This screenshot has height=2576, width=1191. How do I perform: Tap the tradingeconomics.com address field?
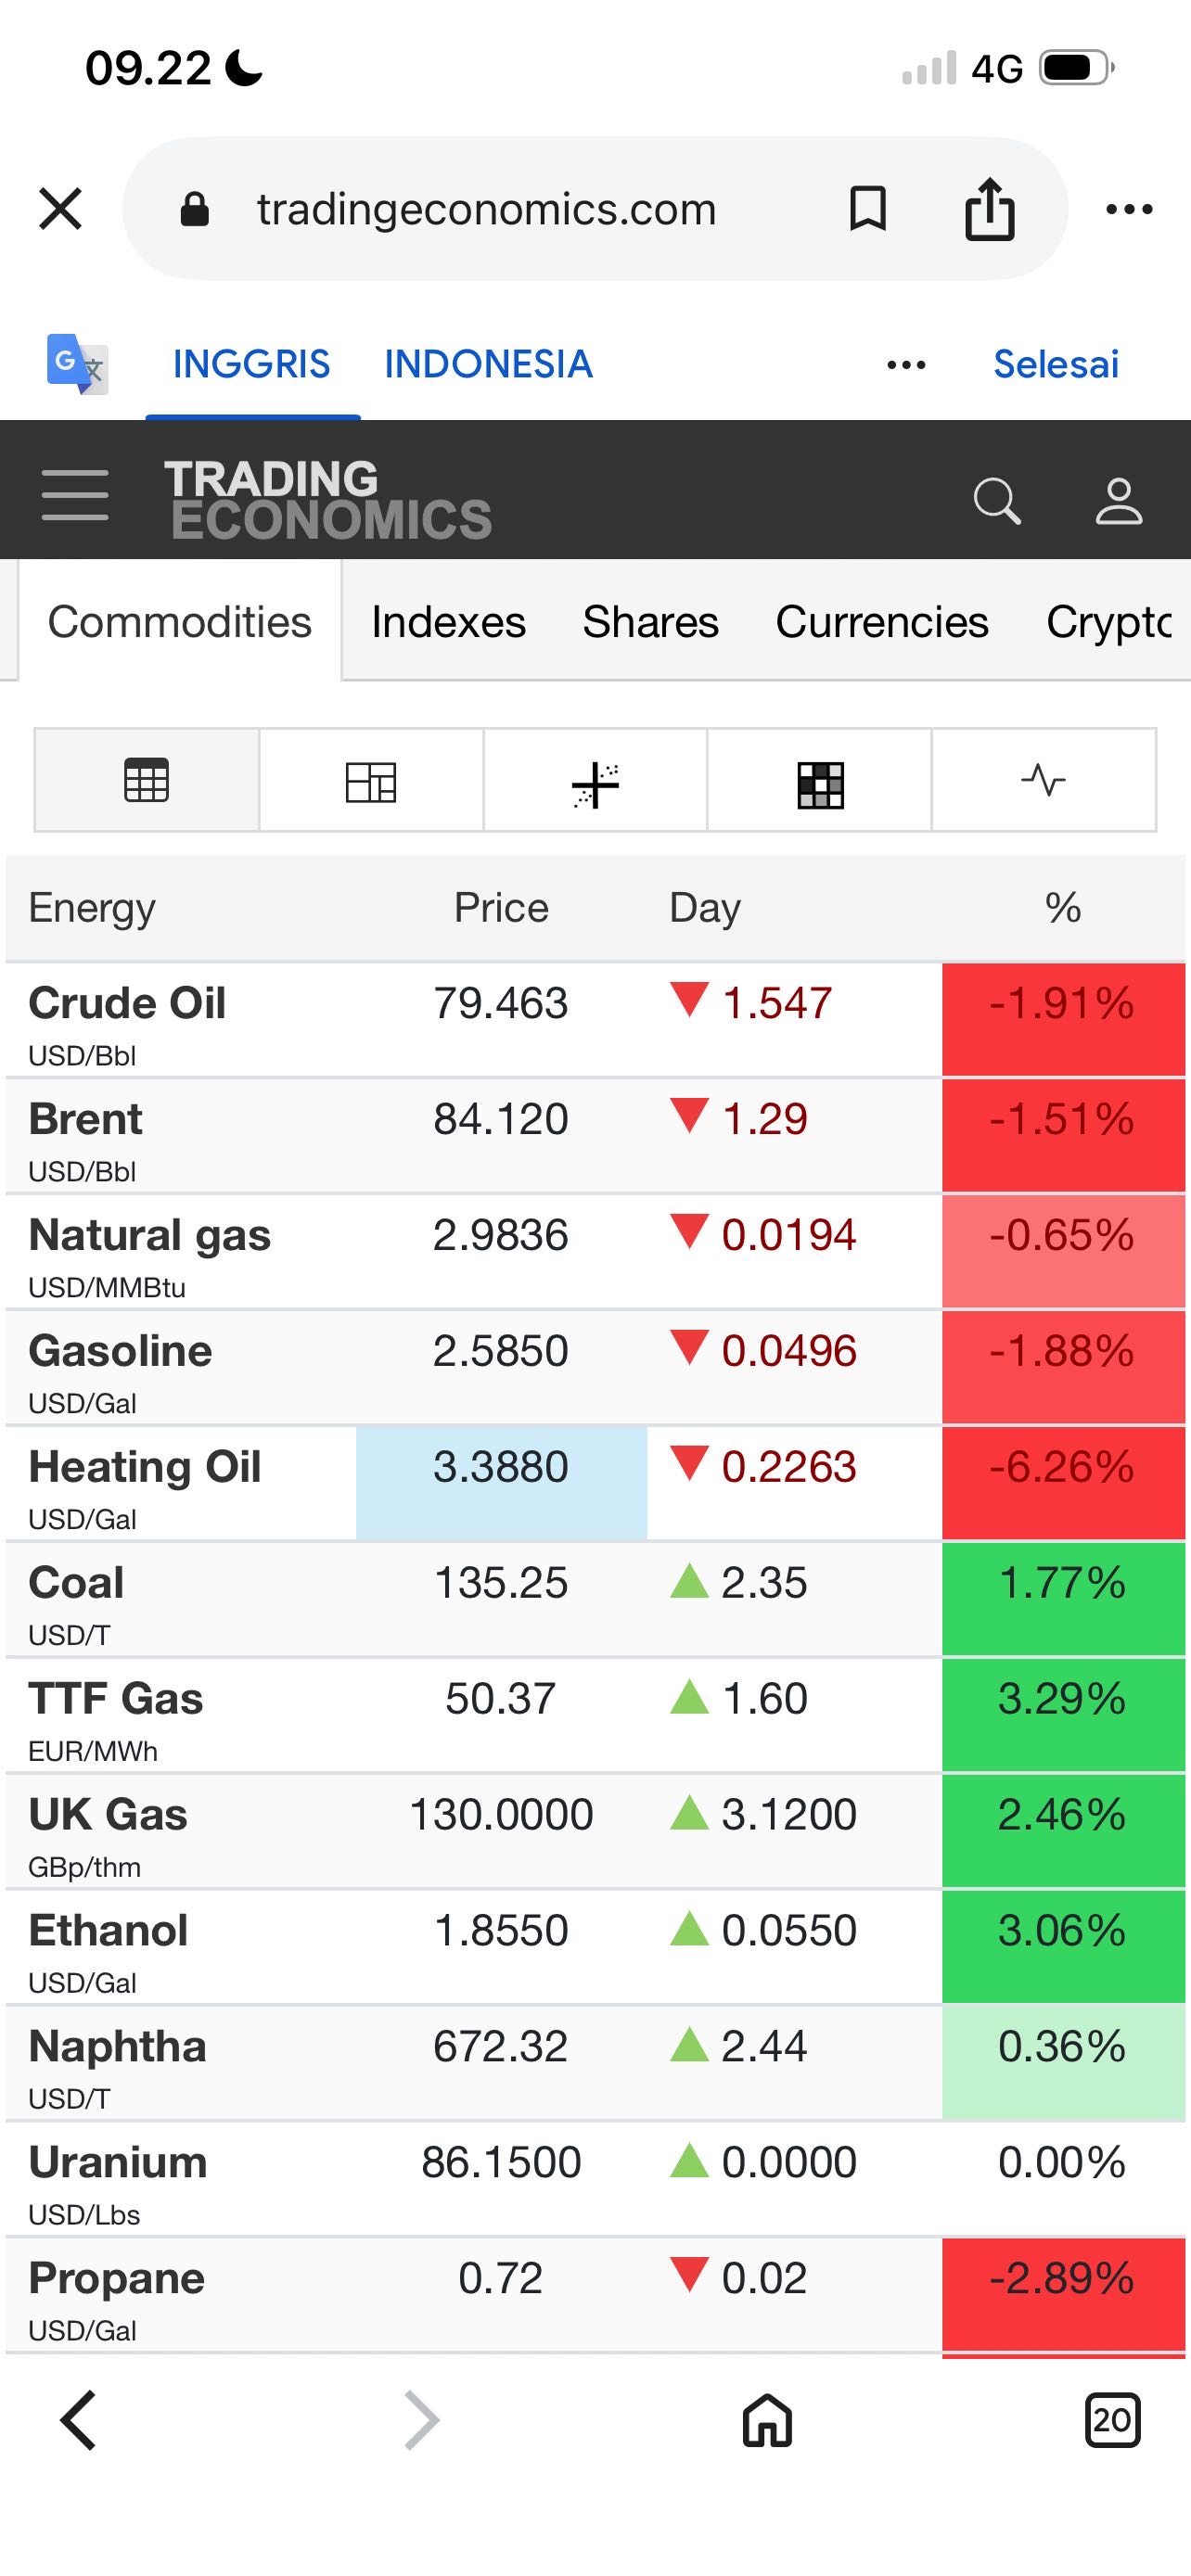[x=486, y=209]
